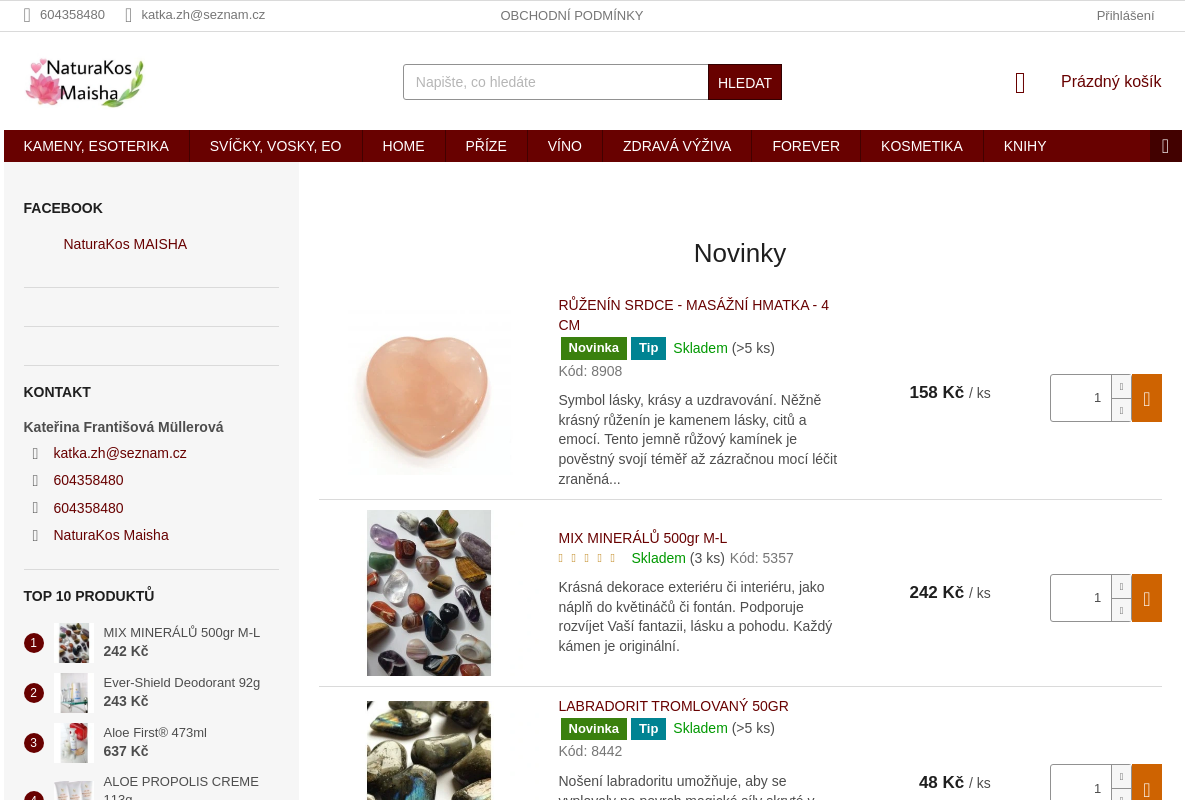Click phone icon in top bar
Viewport: 1200px width, 800px height.
point(27,15)
